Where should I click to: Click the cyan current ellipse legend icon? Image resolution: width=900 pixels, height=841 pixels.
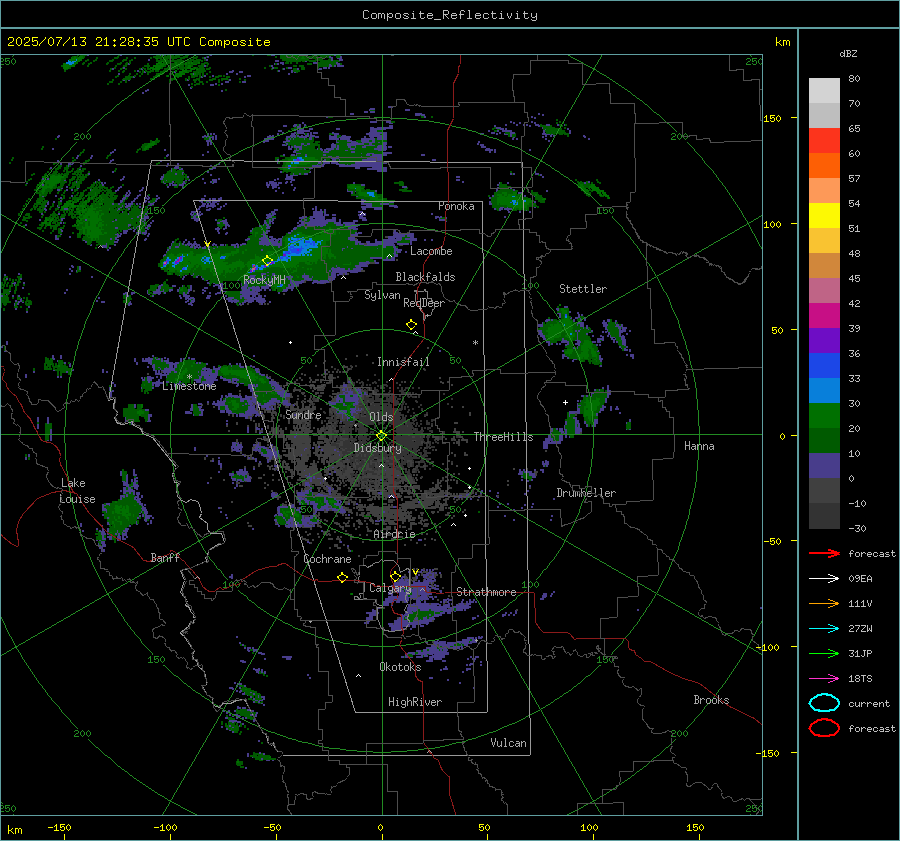click(x=824, y=703)
